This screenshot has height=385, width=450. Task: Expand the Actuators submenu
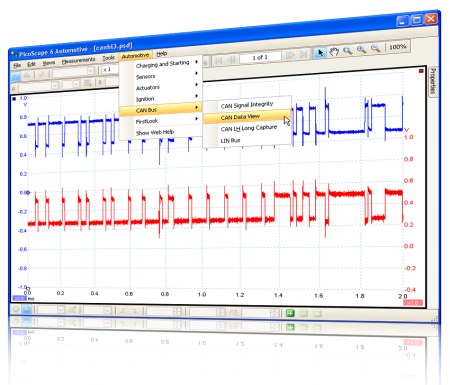click(161, 86)
